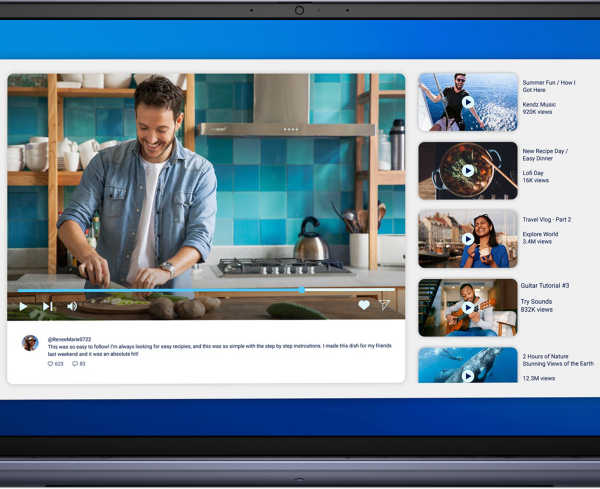Screen dimensions: 600x489
Task: Visit the Lofi Day channel
Action: [533, 173]
